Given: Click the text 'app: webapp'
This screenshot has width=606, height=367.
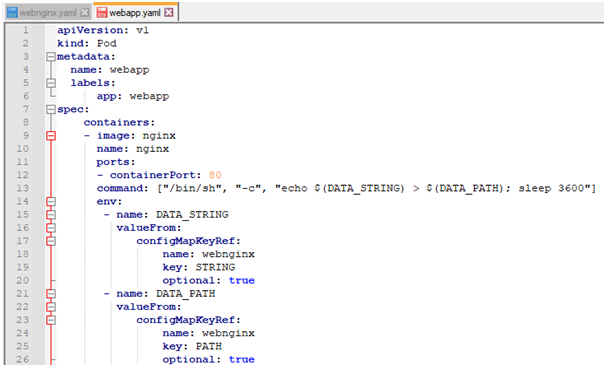Looking at the screenshot, I should click(x=133, y=96).
